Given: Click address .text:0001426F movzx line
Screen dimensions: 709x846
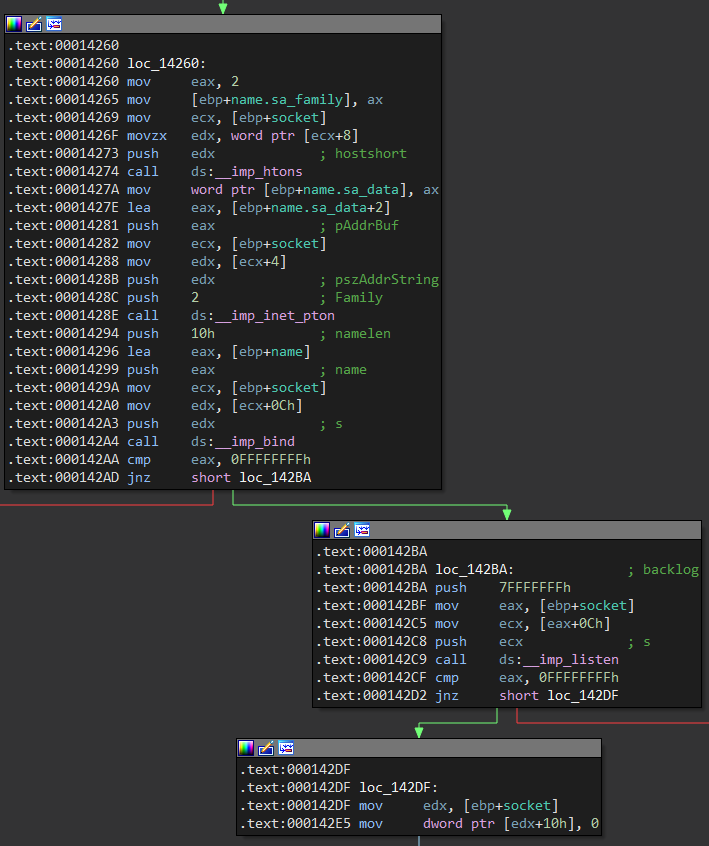Looking at the screenshot, I should click(63, 135).
